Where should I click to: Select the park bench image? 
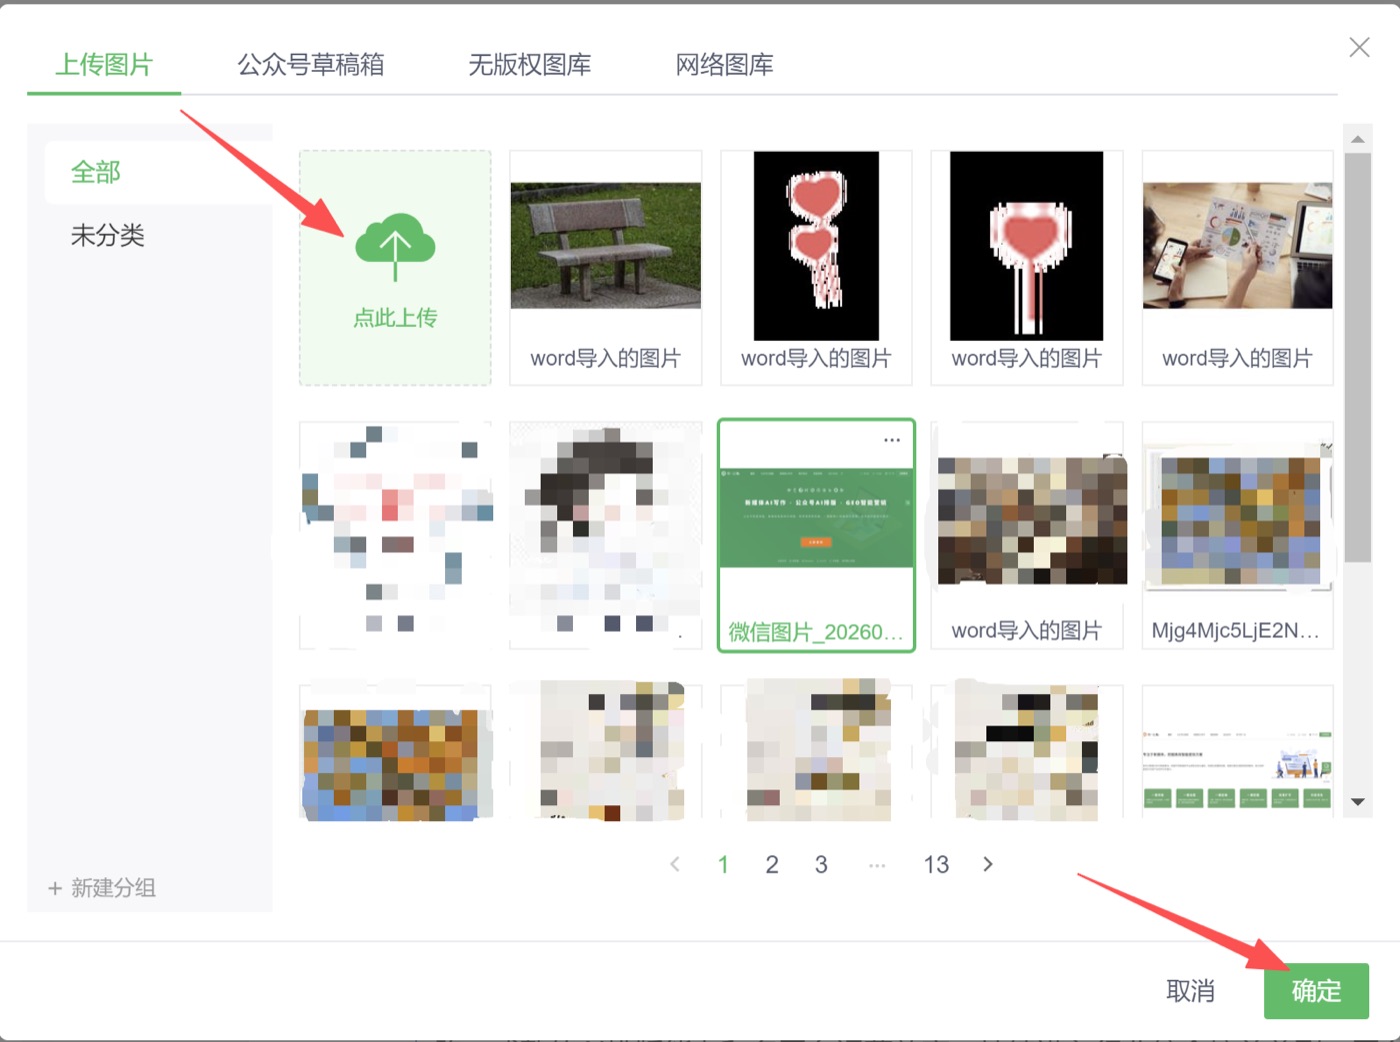606,246
